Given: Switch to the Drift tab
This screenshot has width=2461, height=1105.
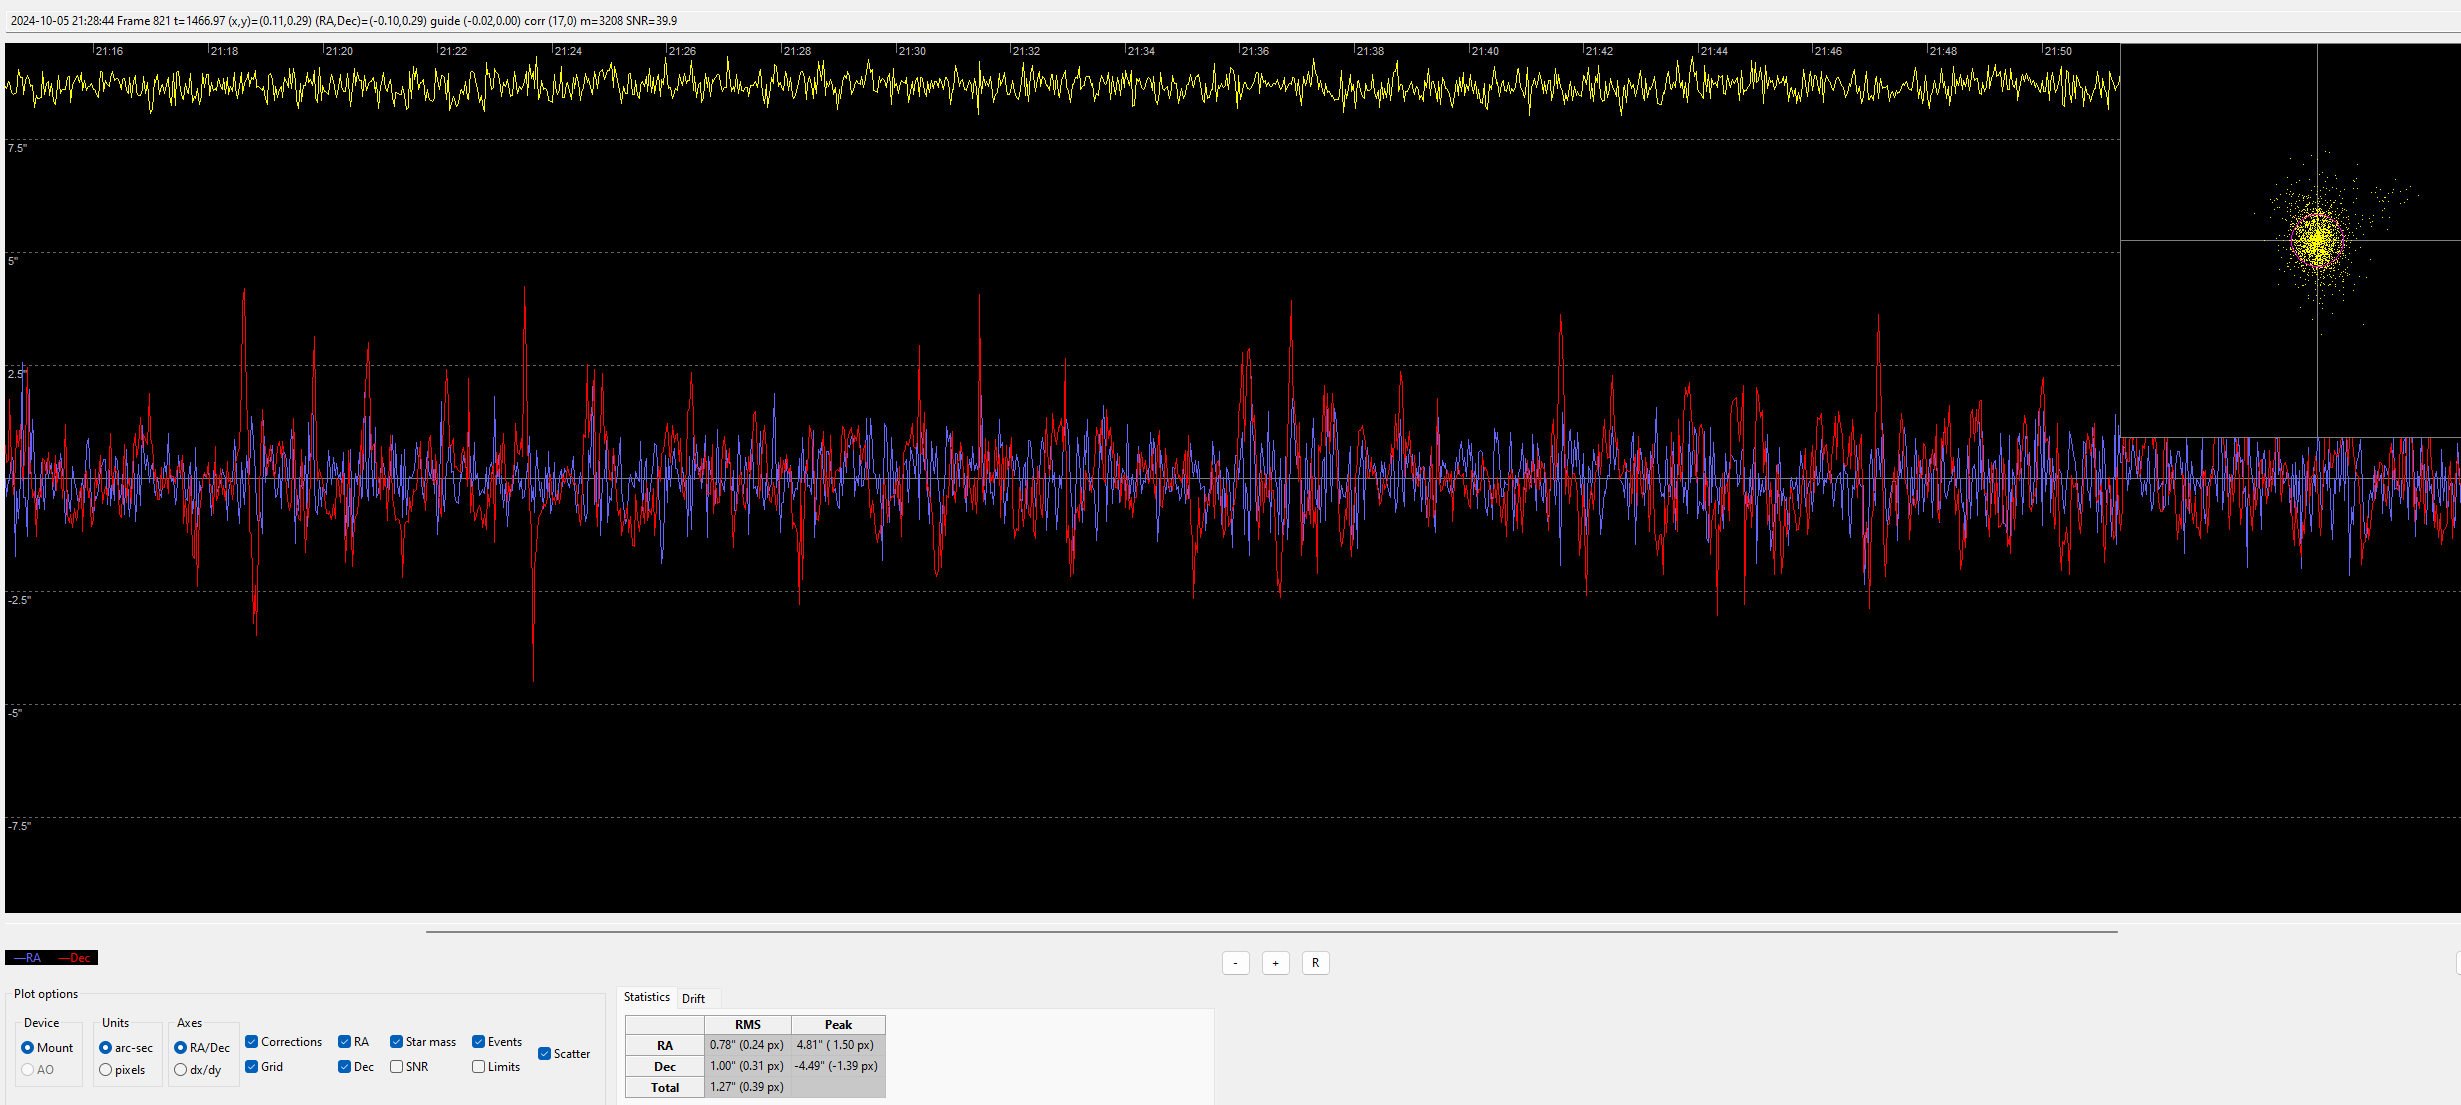Looking at the screenshot, I should coord(693,998).
